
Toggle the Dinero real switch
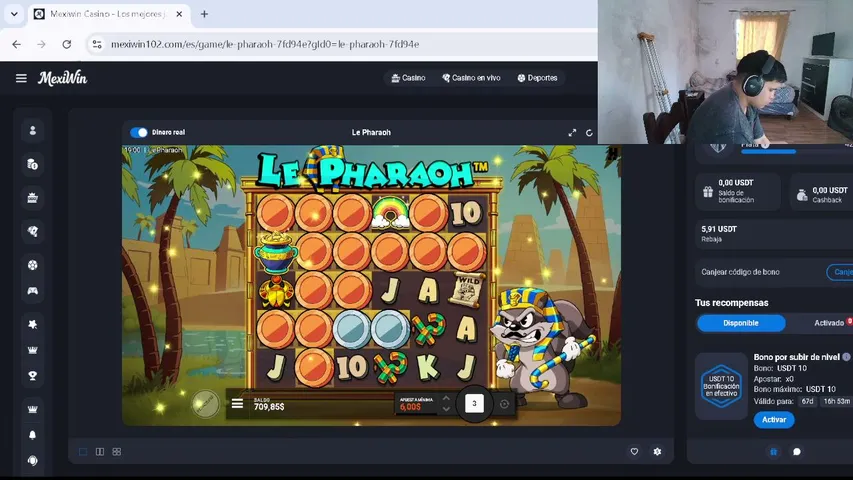pyautogui.click(x=139, y=132)
